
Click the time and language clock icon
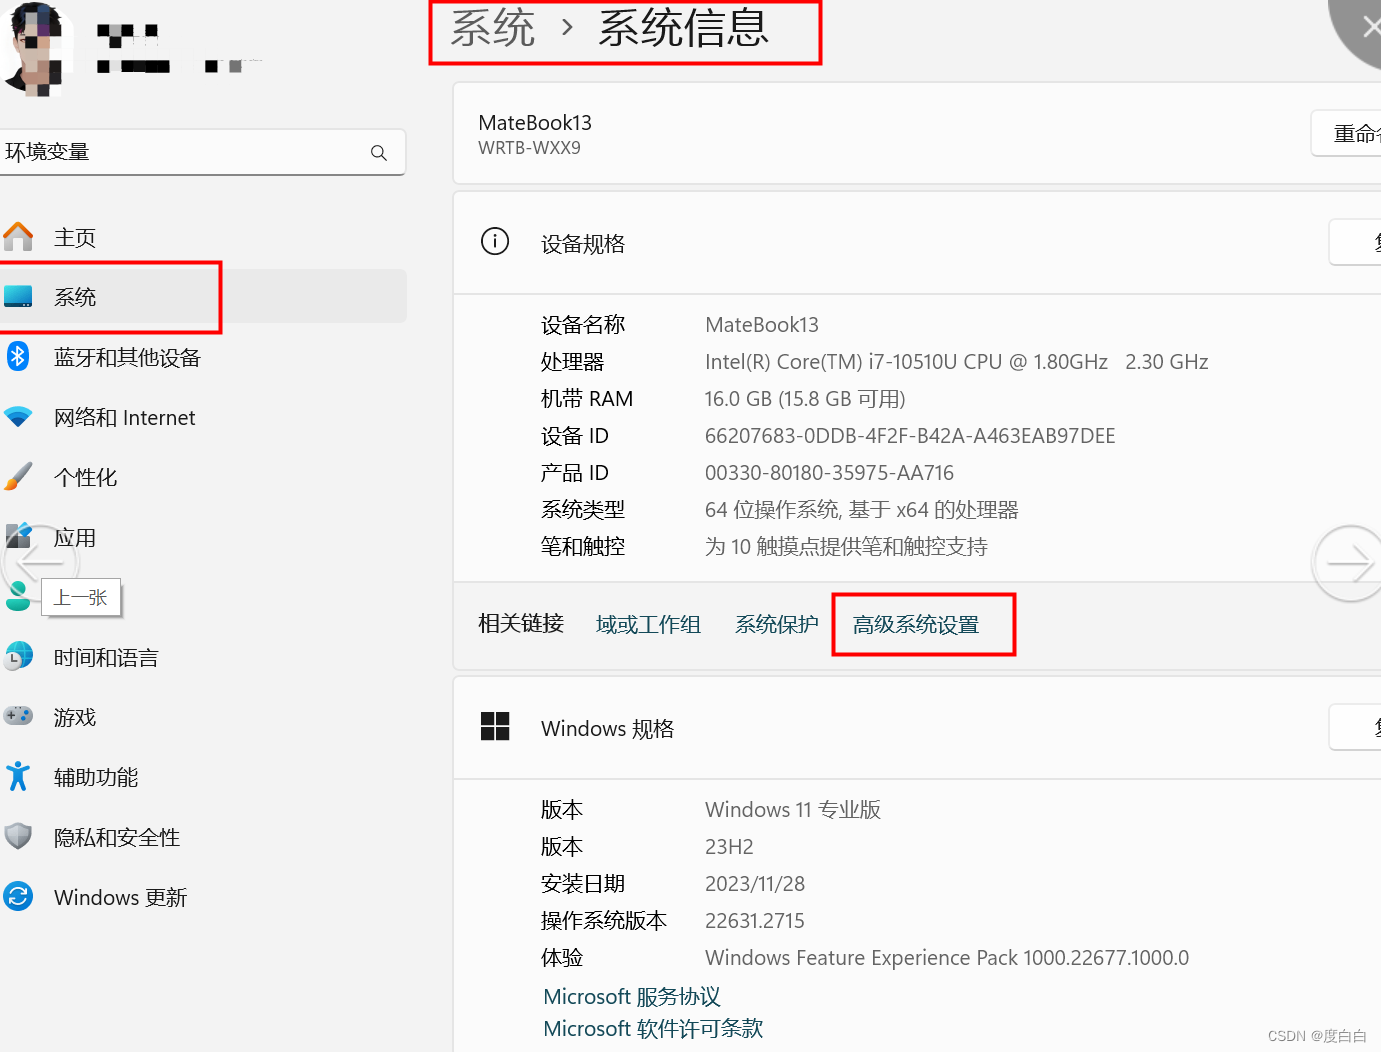point(18,657)
